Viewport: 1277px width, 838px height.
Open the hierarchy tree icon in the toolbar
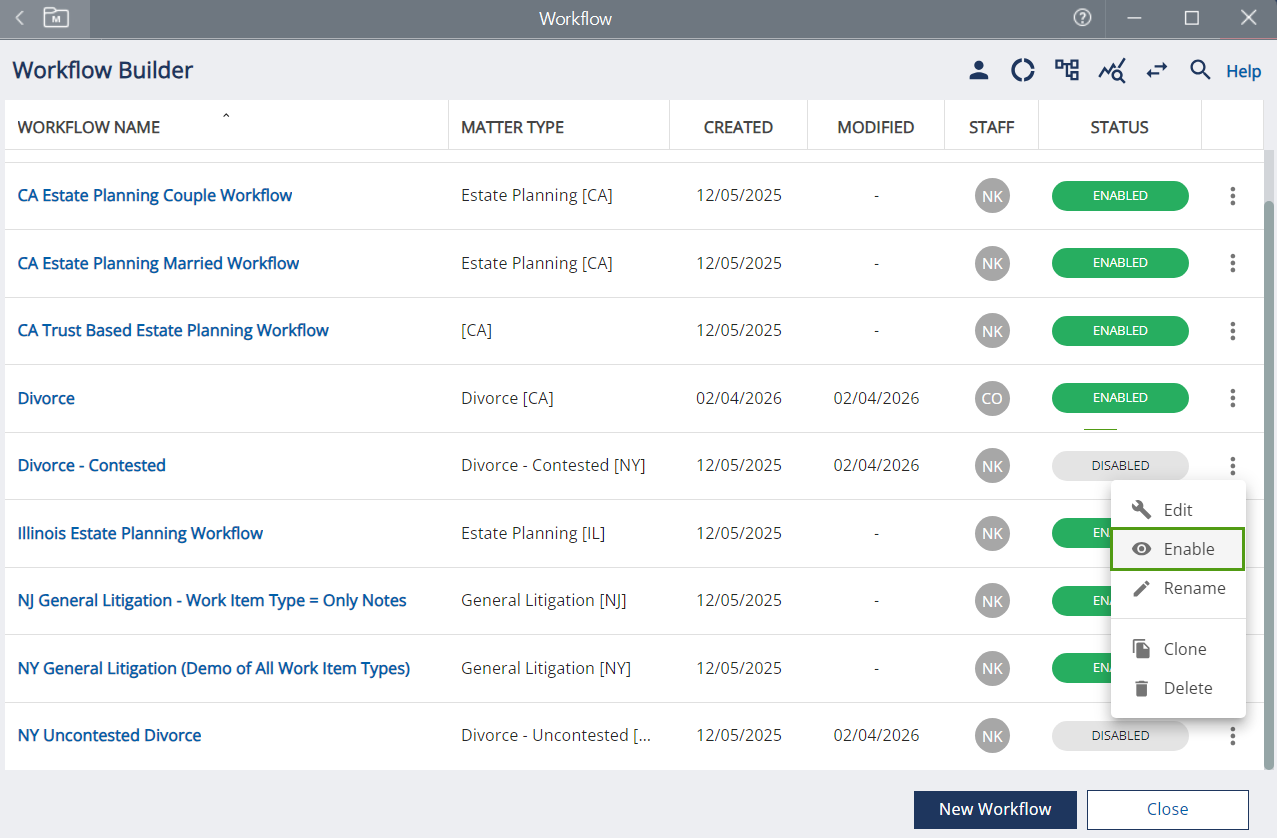[1067, 70]
